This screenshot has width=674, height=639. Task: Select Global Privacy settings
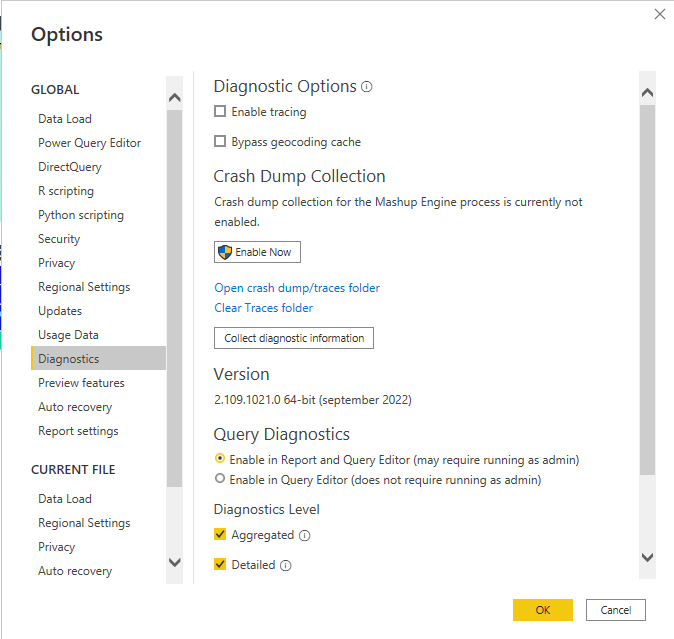click(56, 263)
